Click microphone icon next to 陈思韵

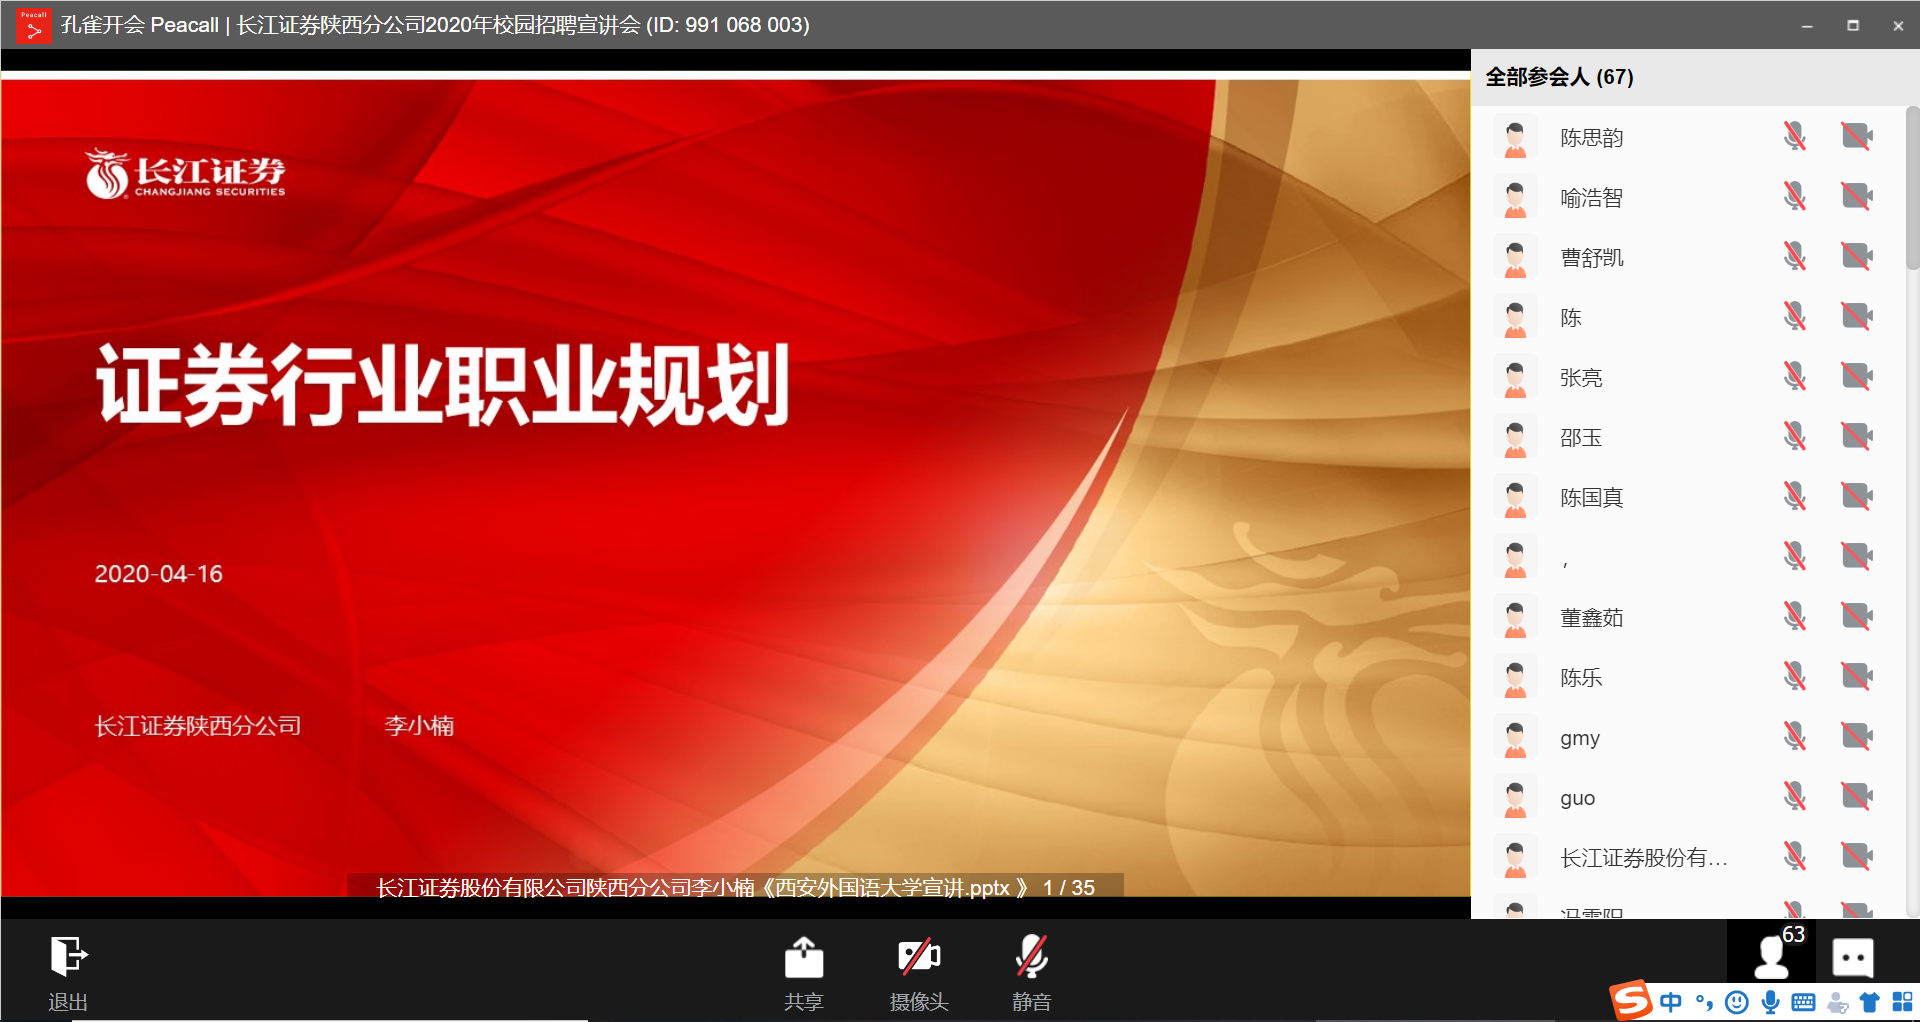pyautogui.click(x=1795, y=136)
